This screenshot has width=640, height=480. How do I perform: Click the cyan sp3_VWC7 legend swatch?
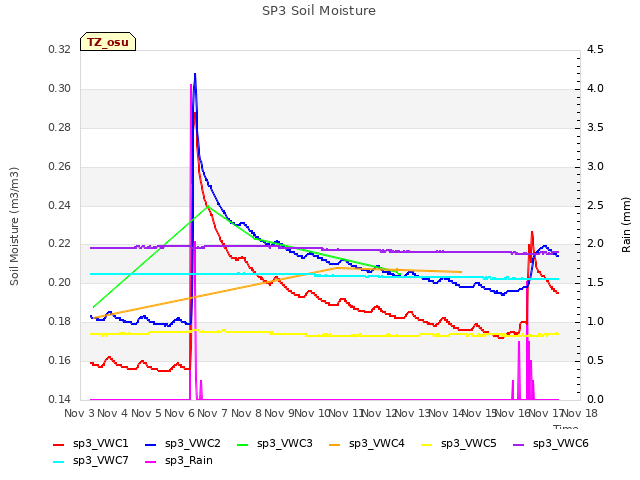pos(59,462)
